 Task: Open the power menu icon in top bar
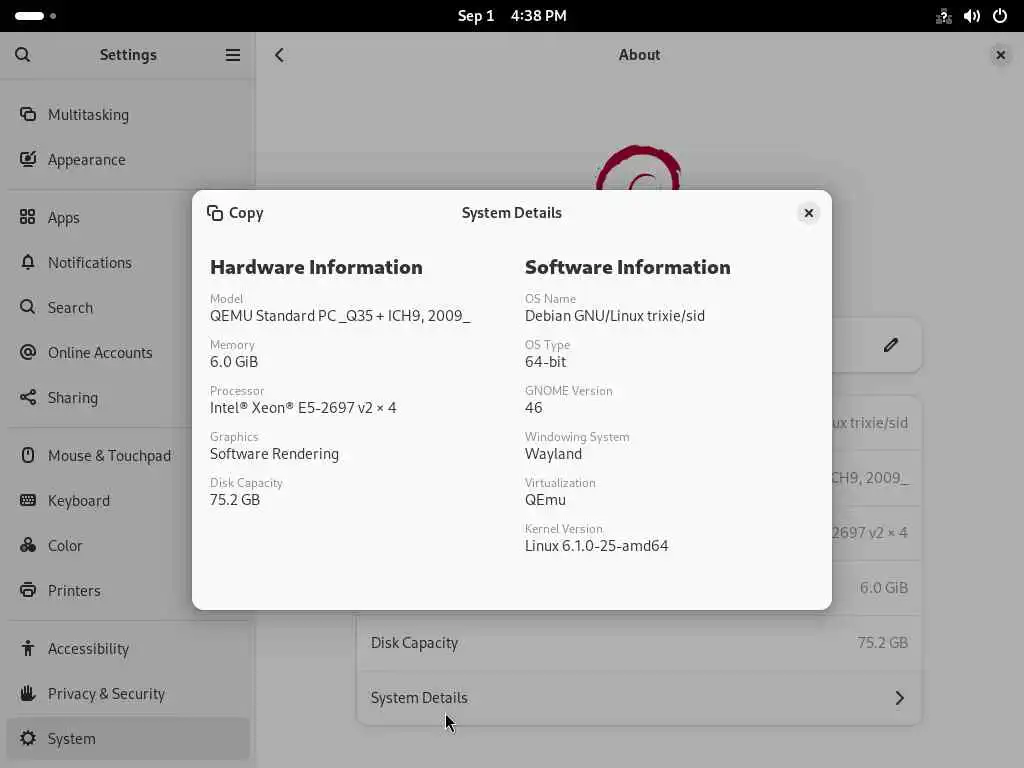1000,16
